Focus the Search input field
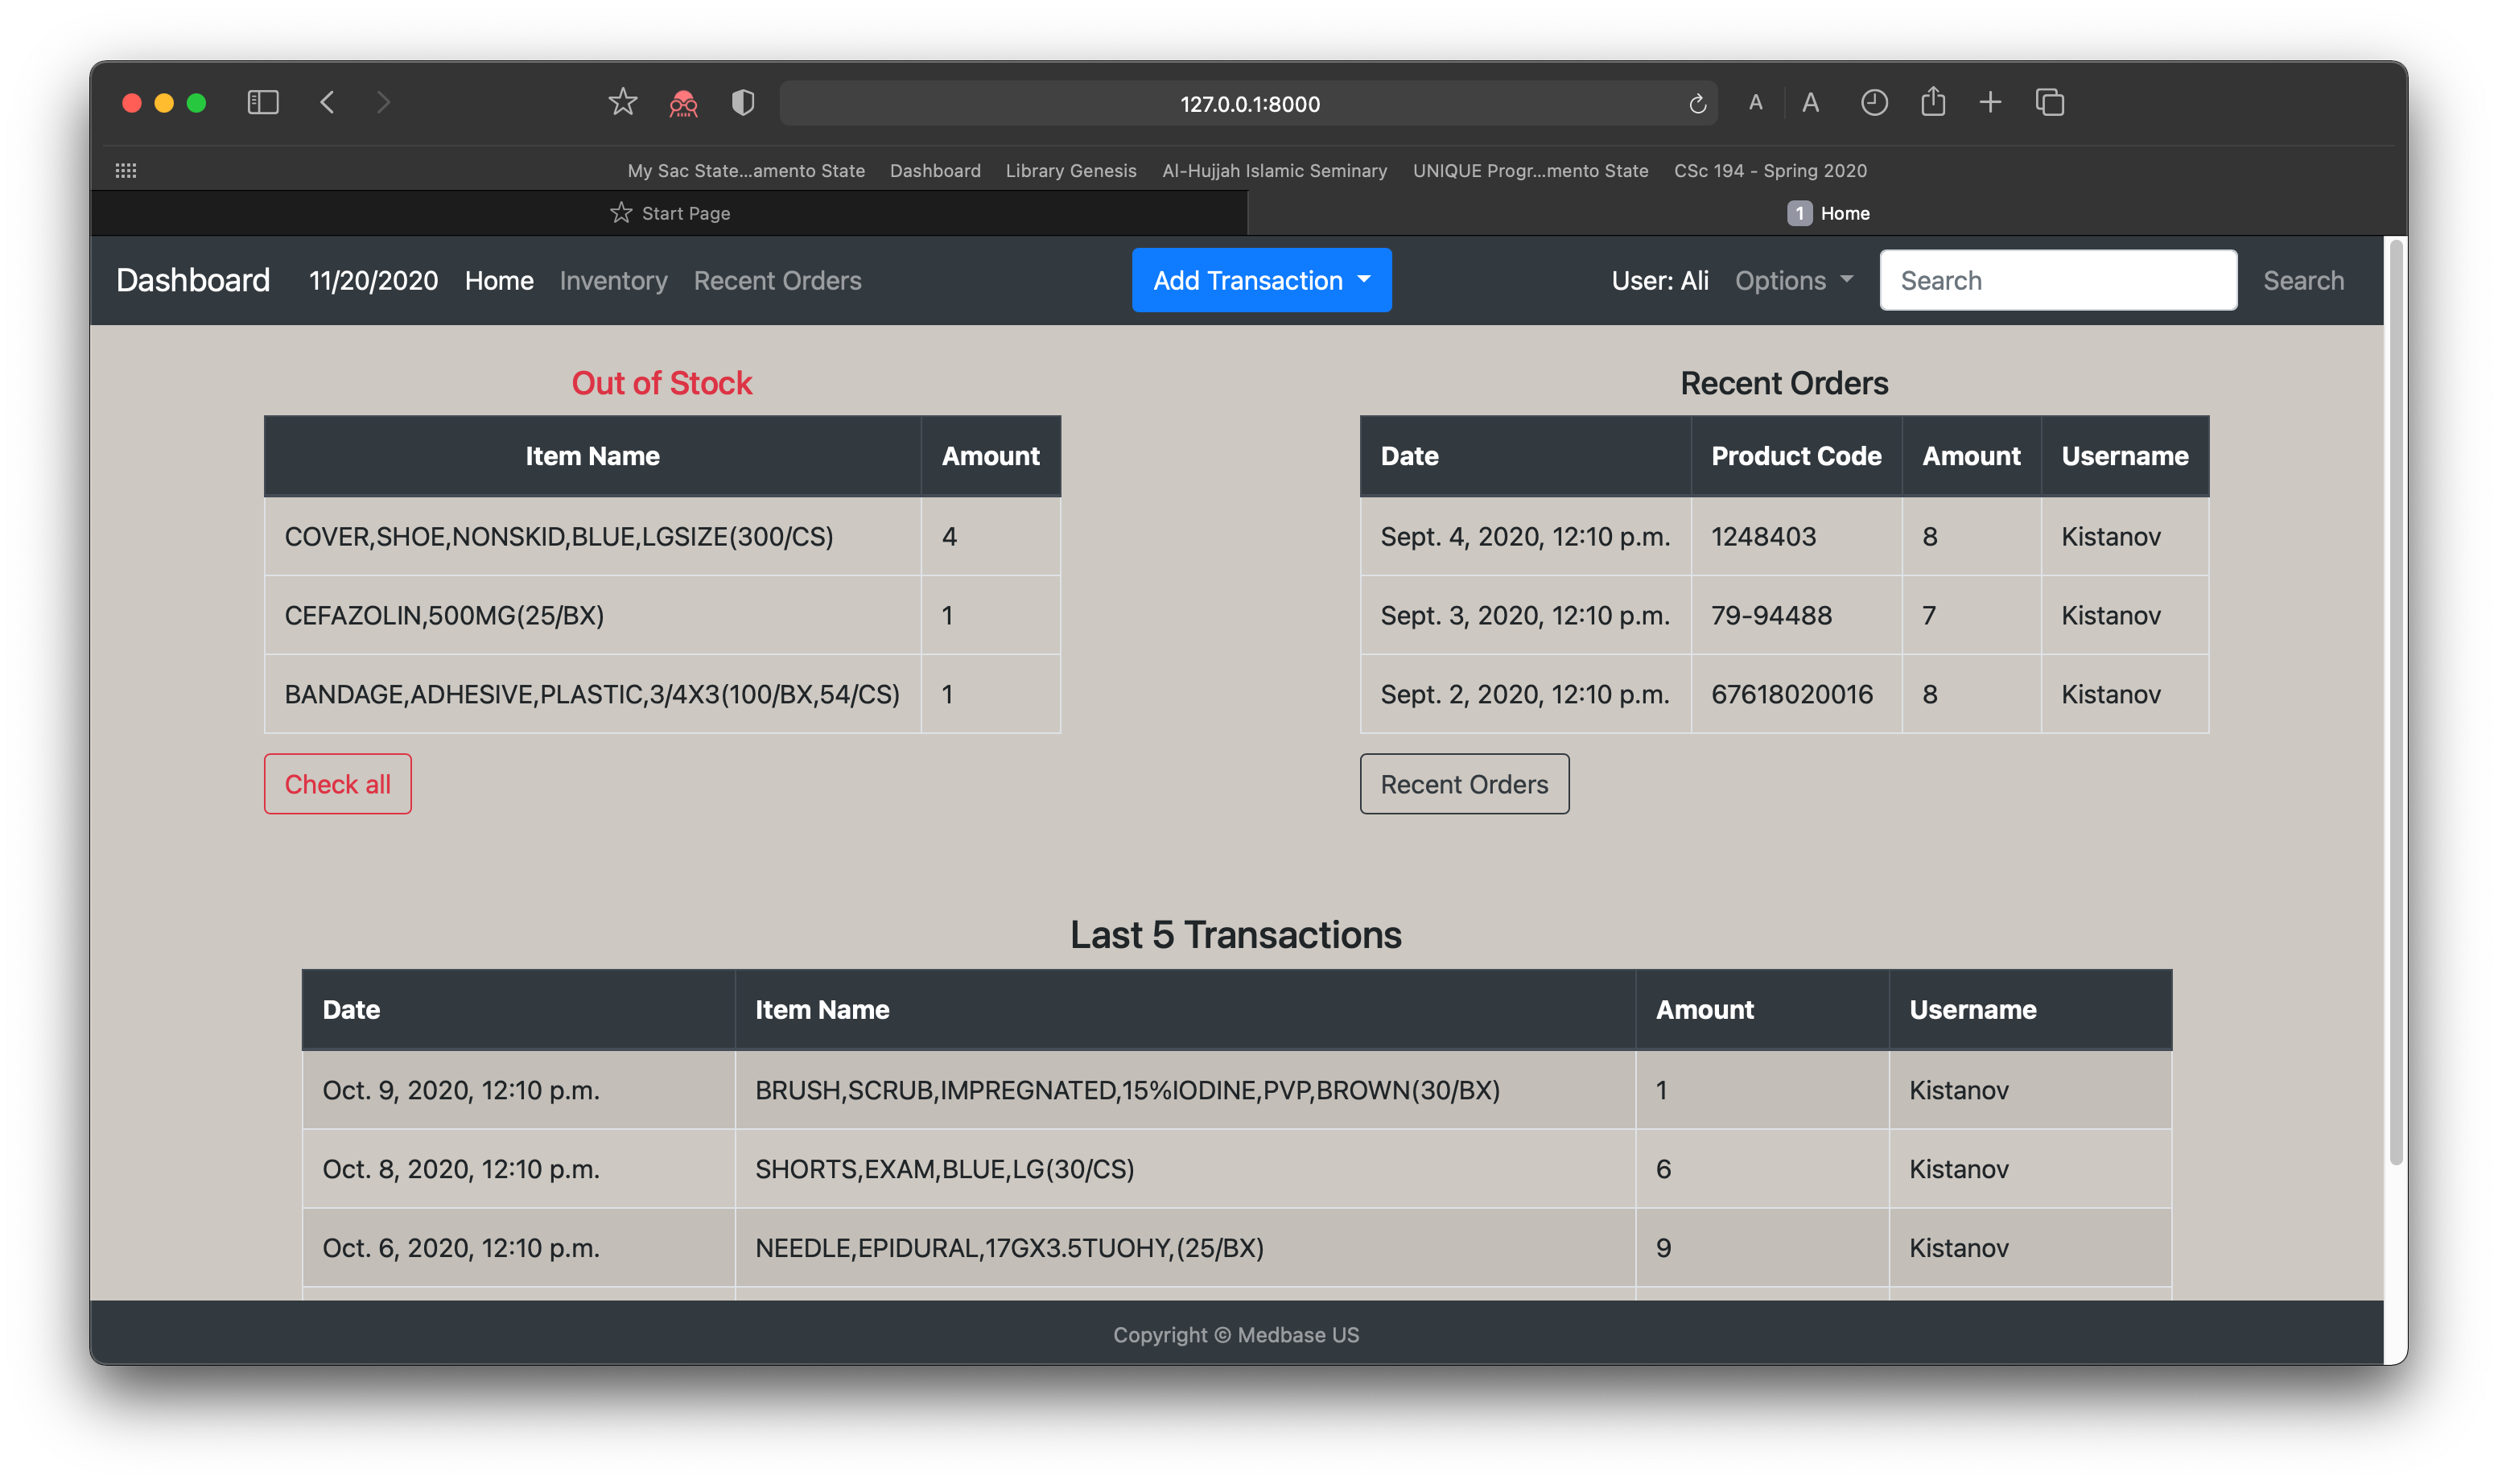This screenshot has height=1484, width=2498. tap(2057, 281)
